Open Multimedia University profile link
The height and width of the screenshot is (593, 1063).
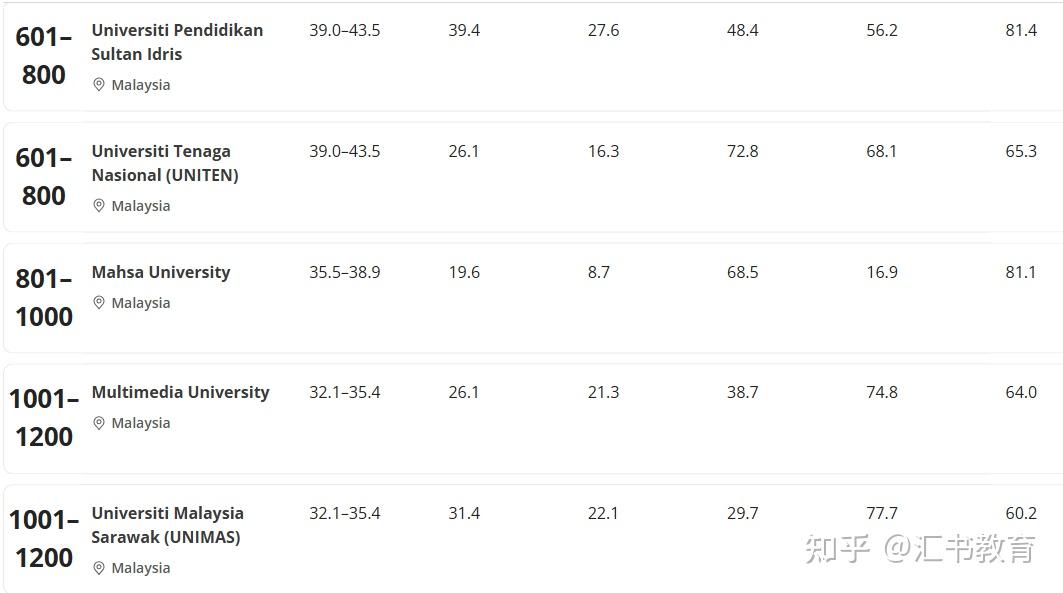[180, 392]
